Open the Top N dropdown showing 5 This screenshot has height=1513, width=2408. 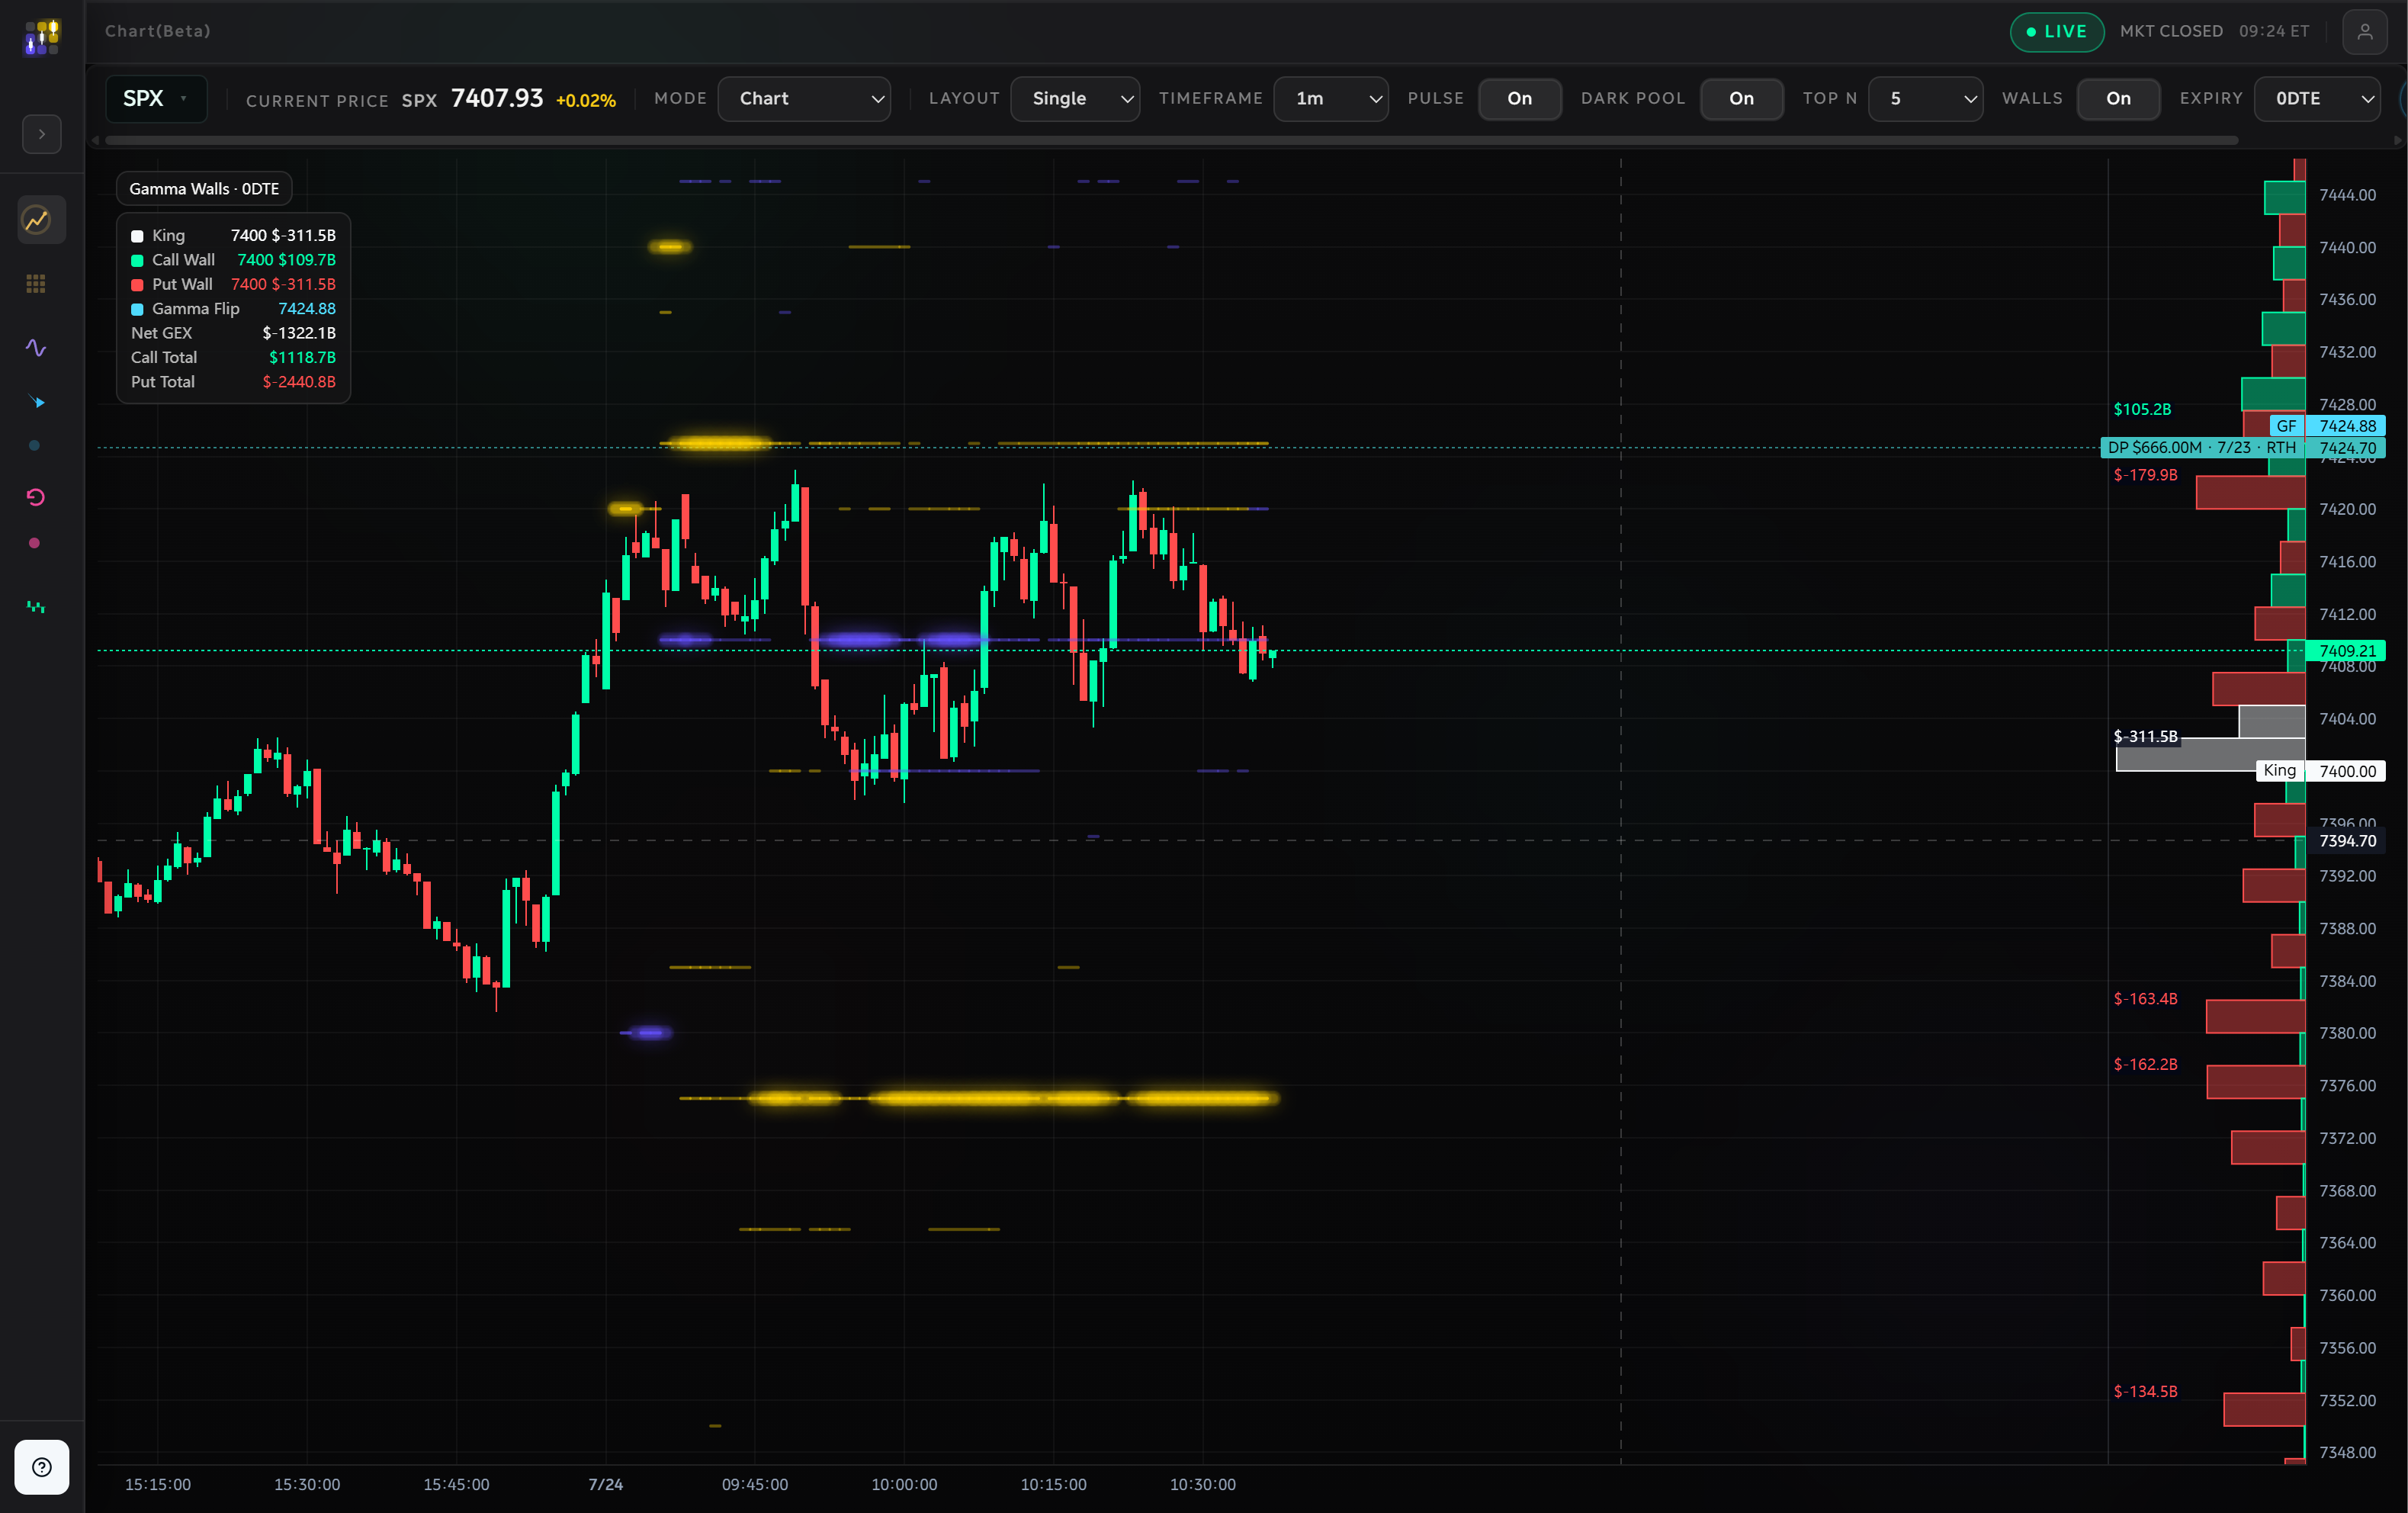pyautogui.click(x=1925, y=99)
